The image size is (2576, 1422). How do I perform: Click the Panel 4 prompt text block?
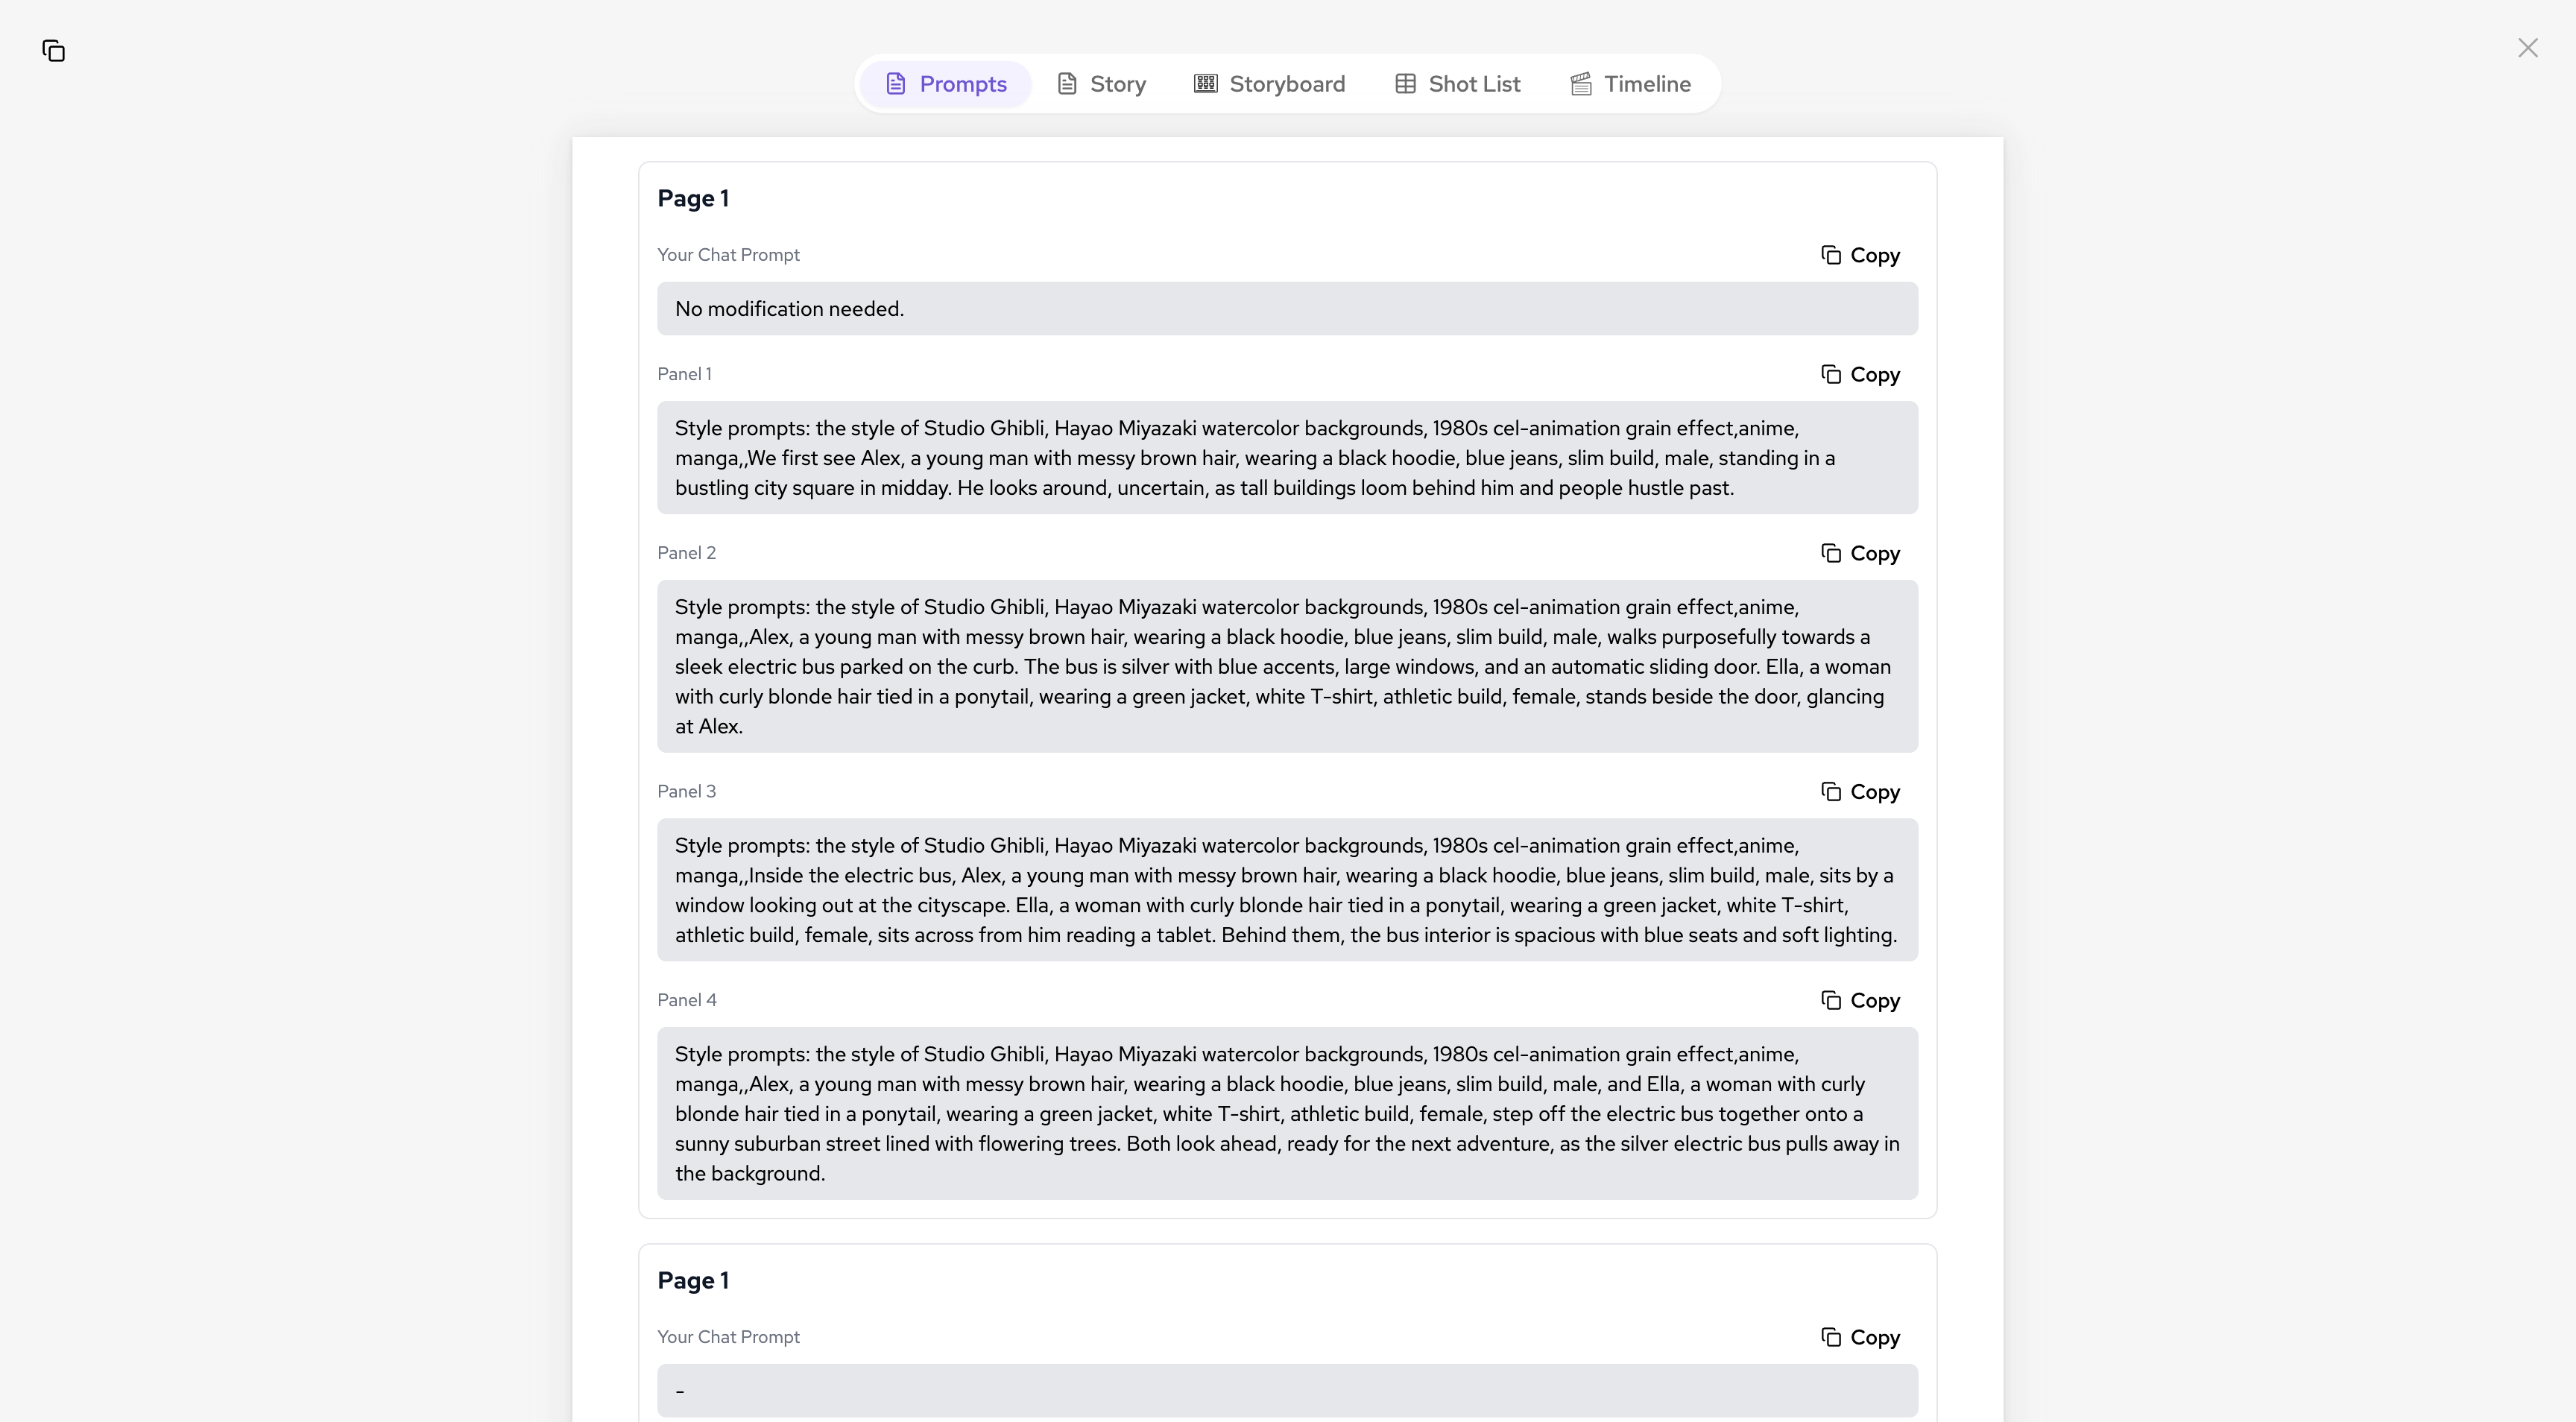point(1287,1113)
